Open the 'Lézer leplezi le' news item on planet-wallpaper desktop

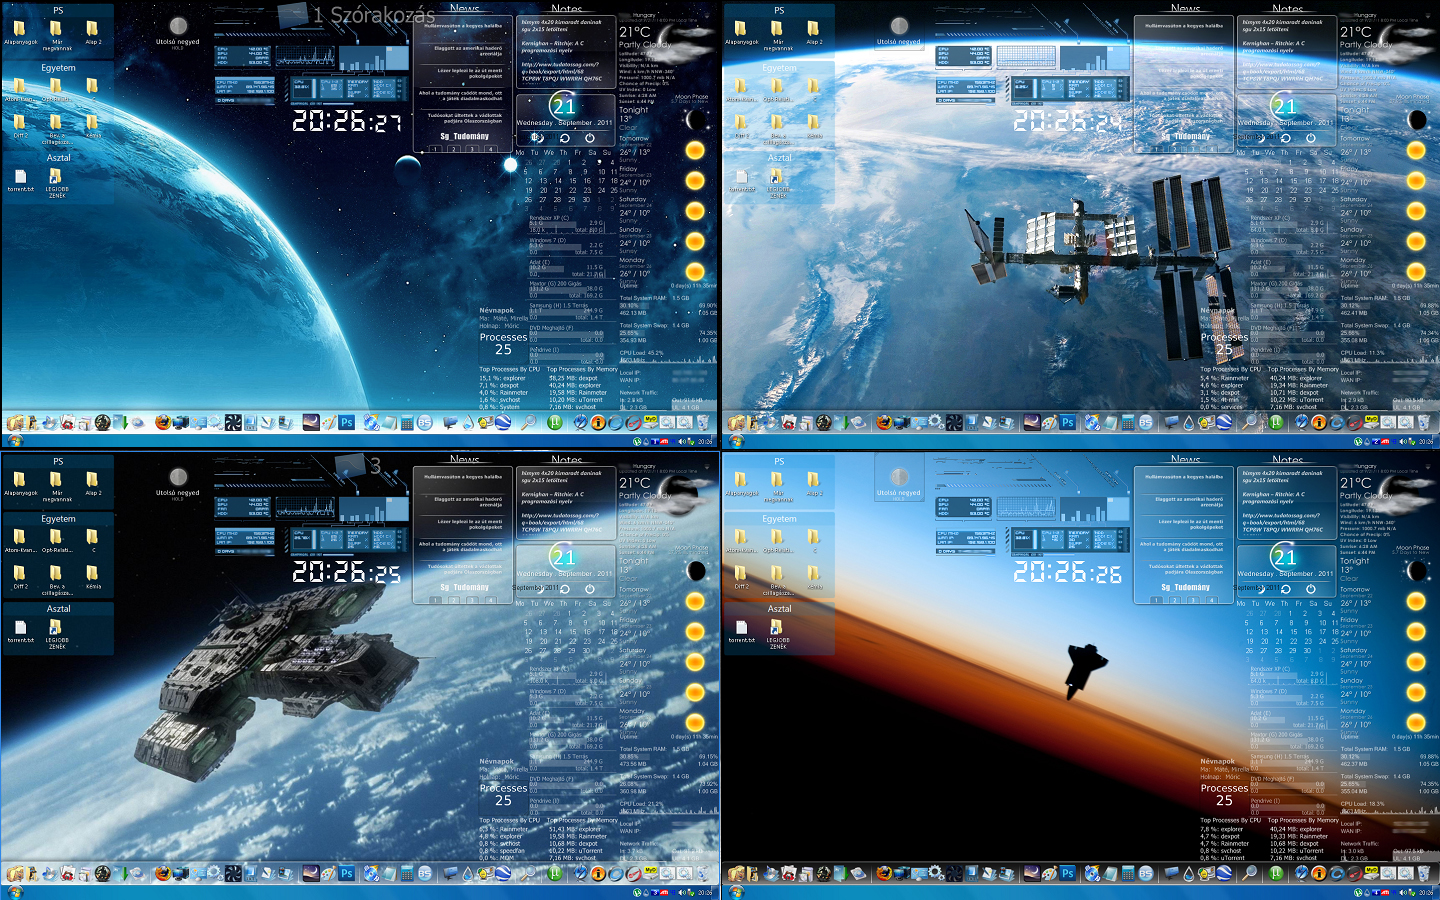coord(470,74)
